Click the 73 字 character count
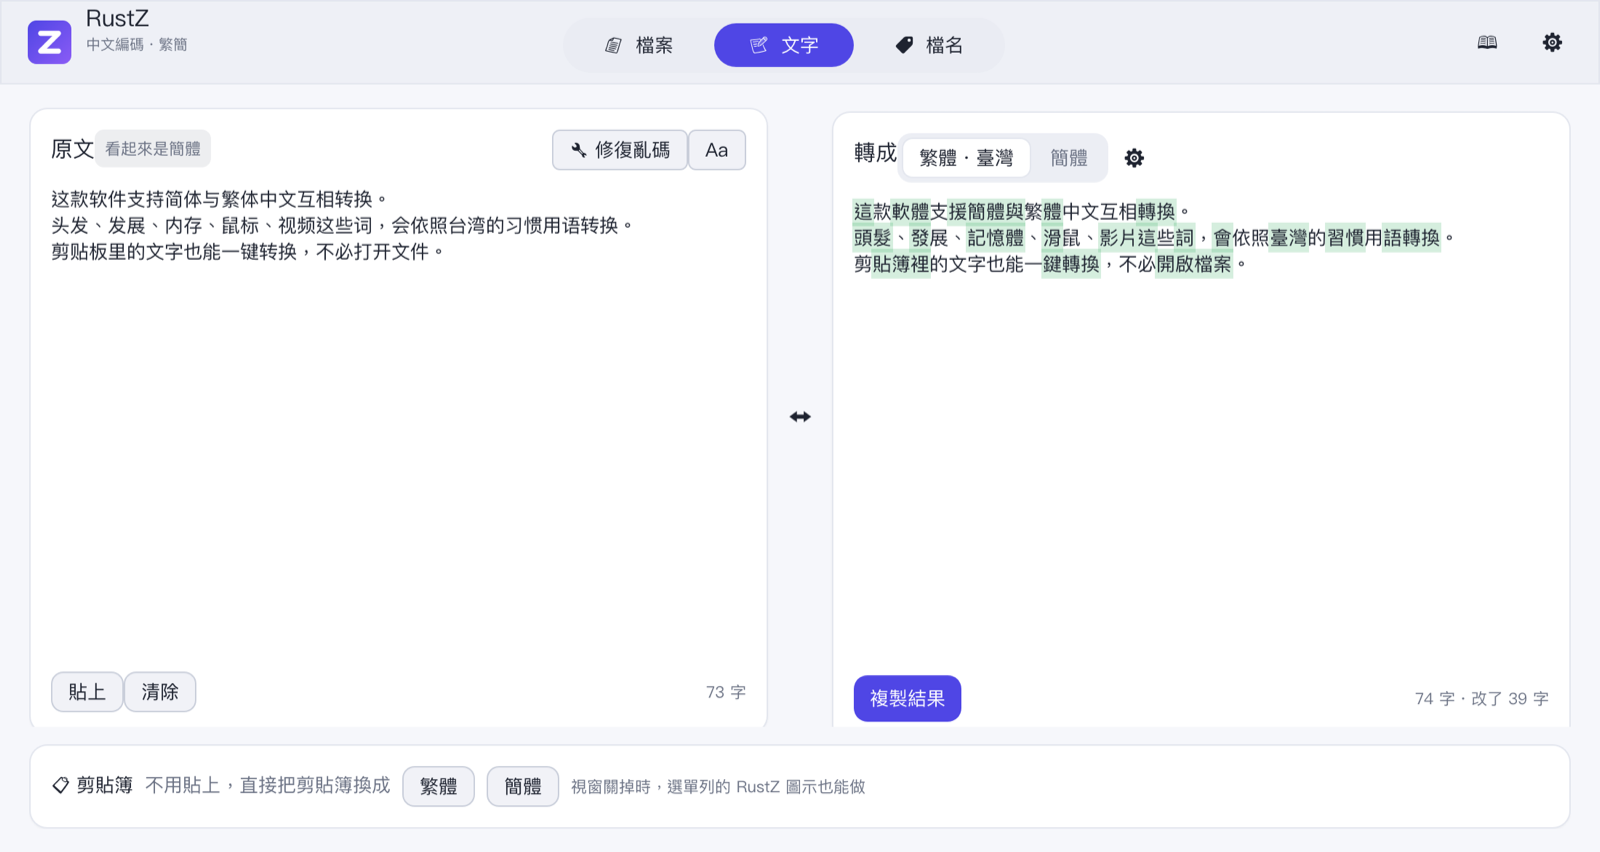This screenshot has height=852, width=1600. point(726,692)
